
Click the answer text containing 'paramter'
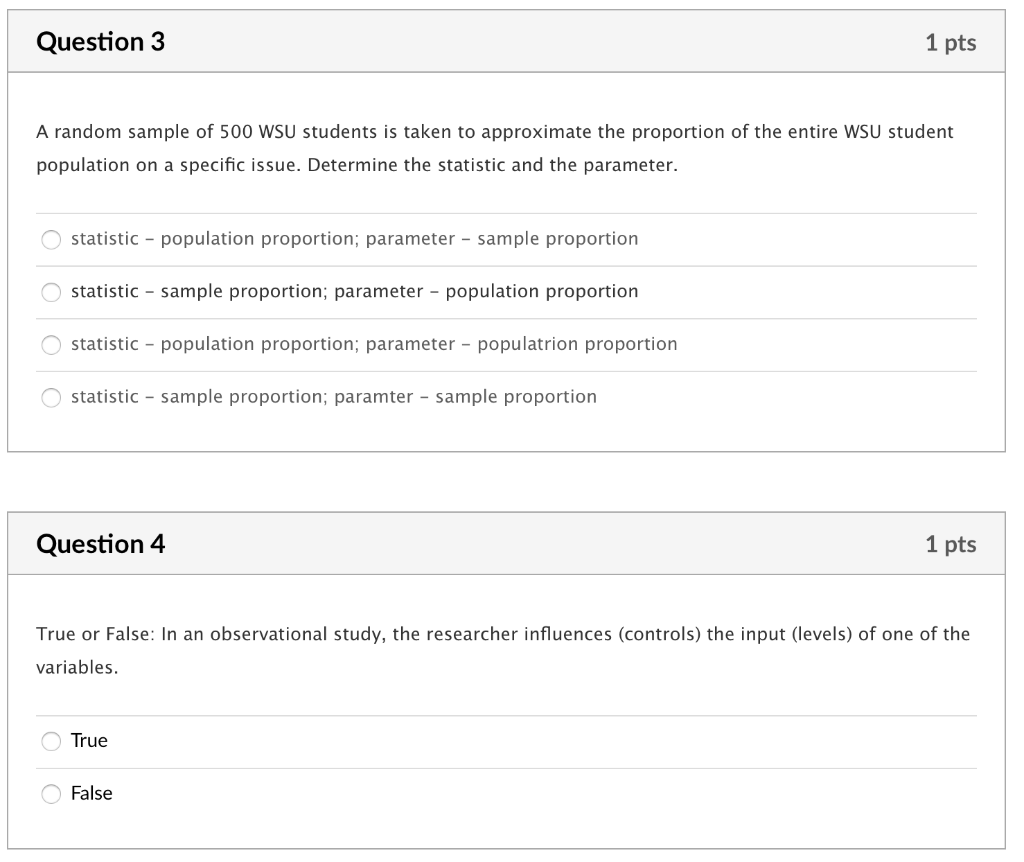pos(334,397)
